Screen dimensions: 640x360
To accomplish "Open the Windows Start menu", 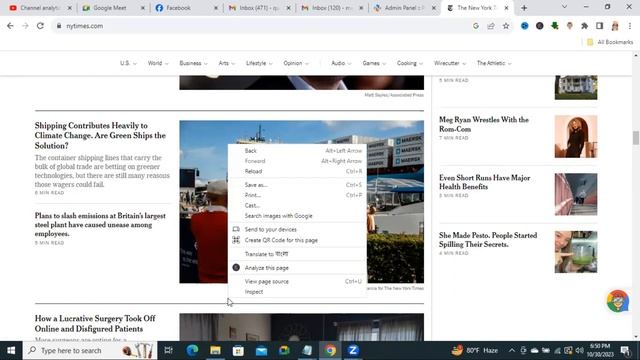I will point(11,350).
